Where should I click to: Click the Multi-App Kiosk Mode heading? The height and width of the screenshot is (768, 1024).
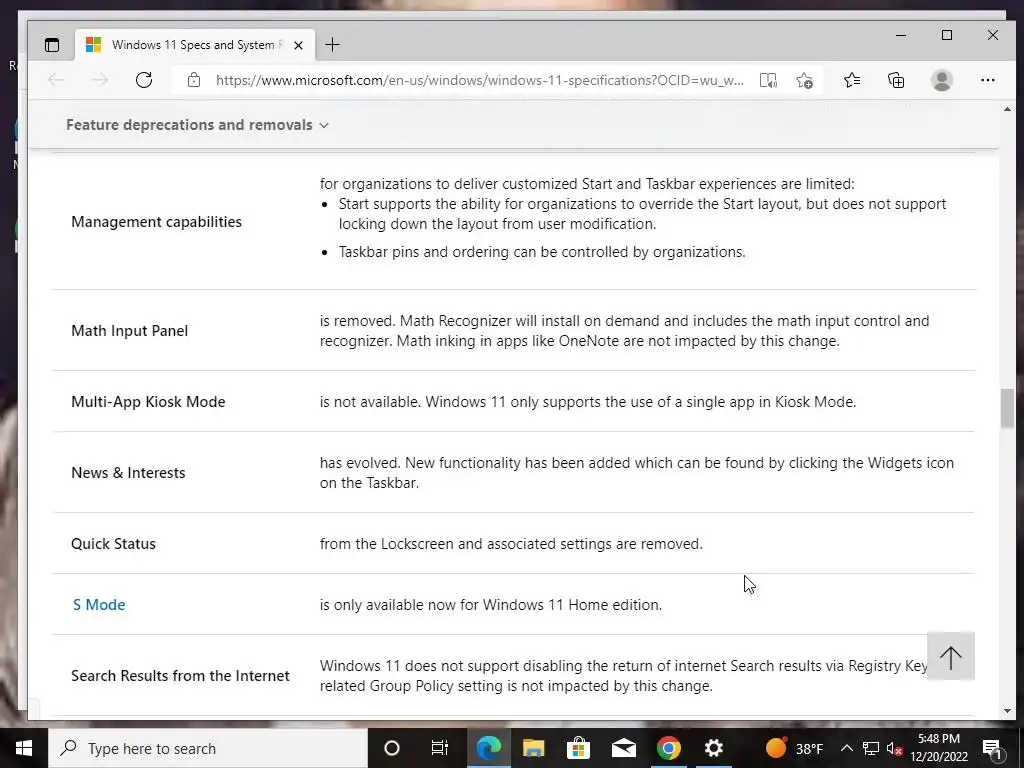pyautogui.click(x=148, y=402)
